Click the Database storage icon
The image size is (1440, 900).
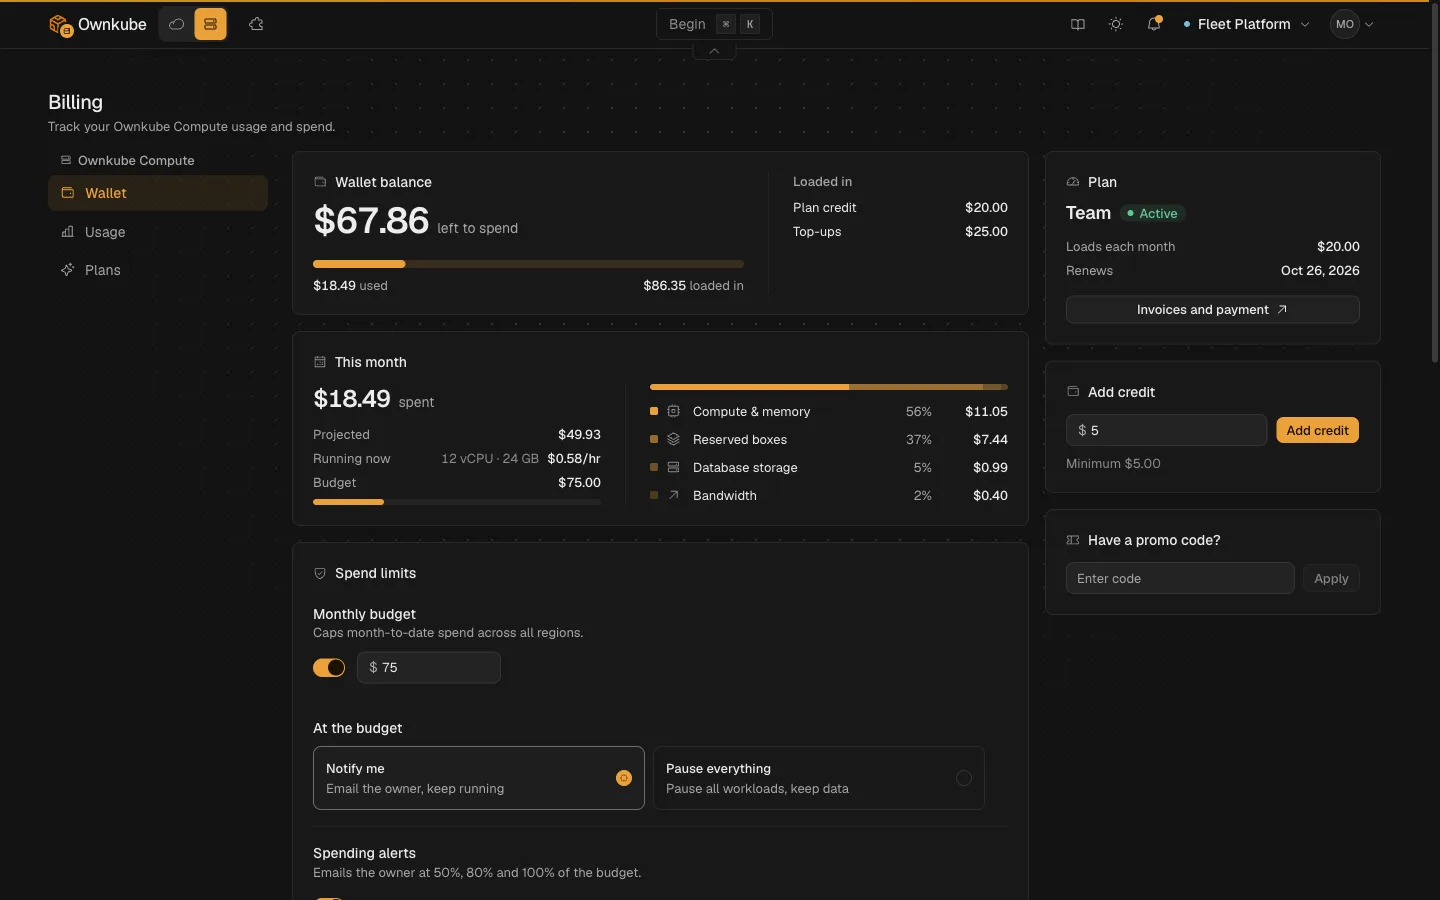(x=674, y=467)
